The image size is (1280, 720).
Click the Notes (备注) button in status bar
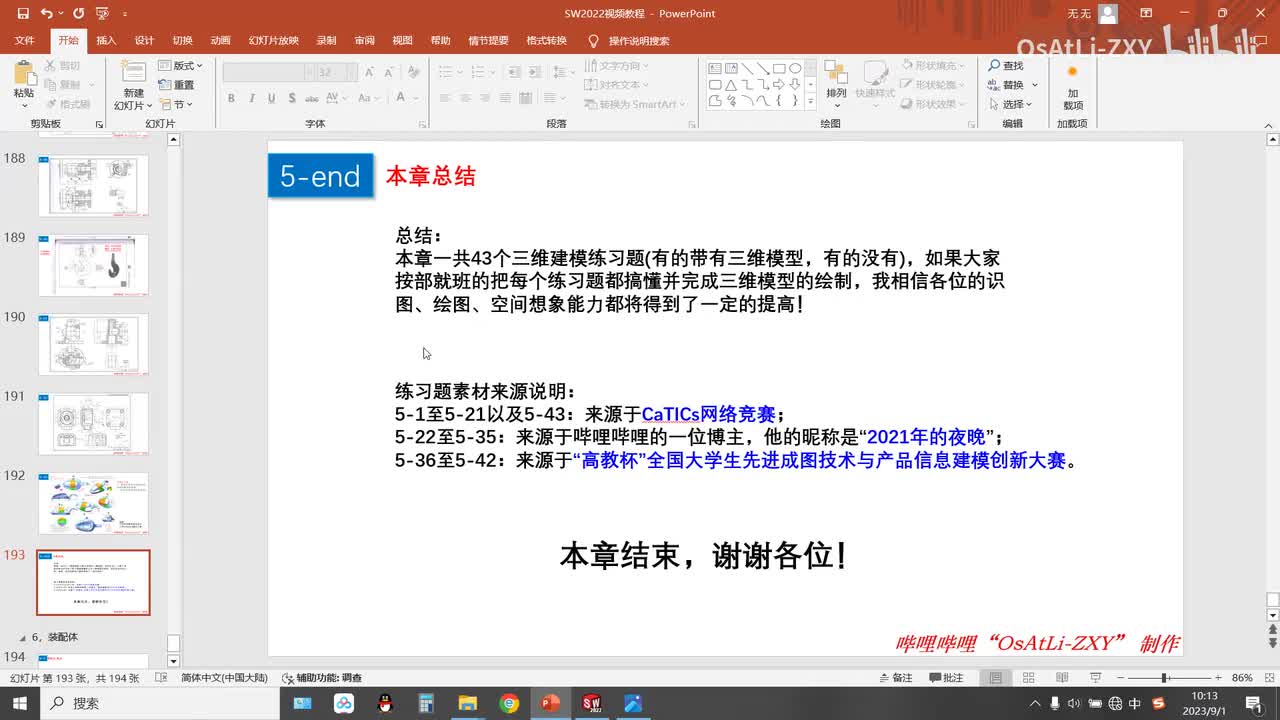click(894, 678)
